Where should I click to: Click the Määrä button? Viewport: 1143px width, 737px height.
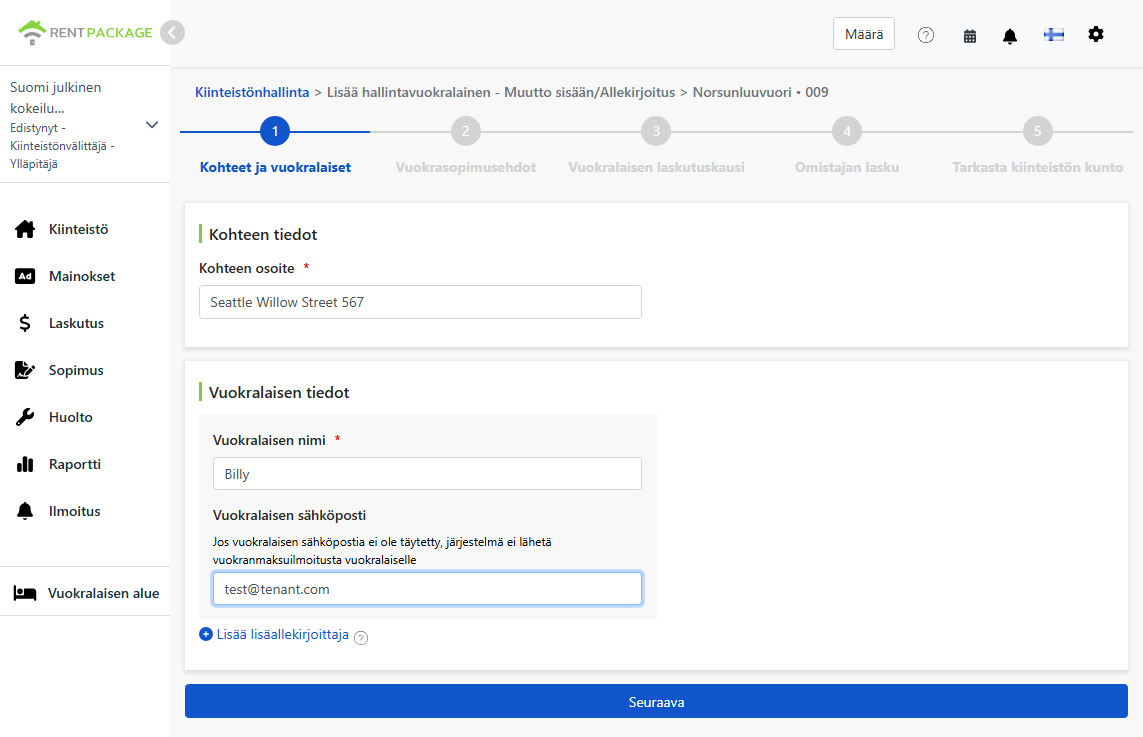(864, 34)
